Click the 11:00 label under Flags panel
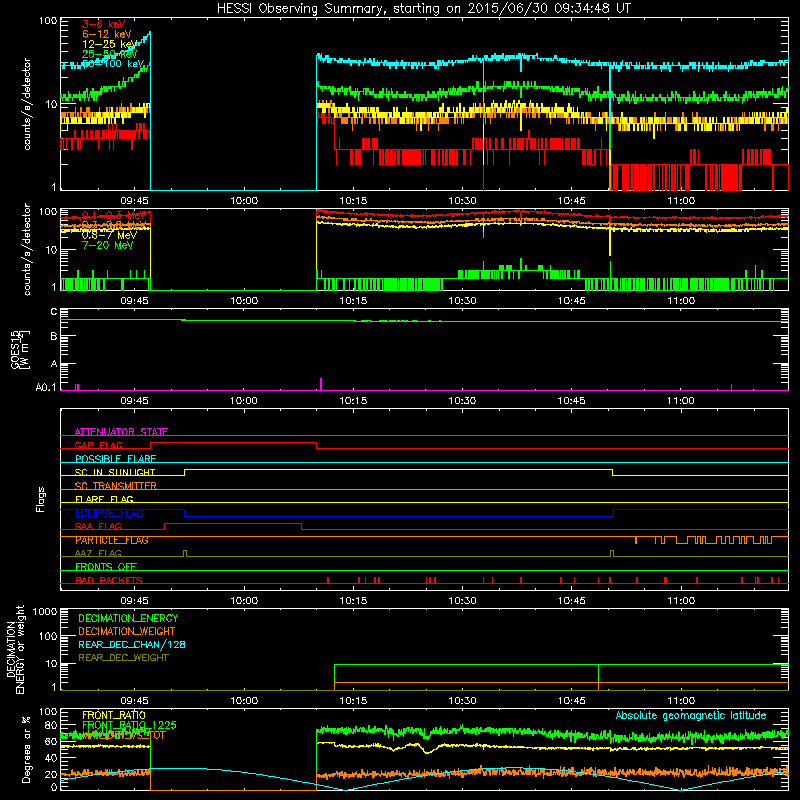Screen dimensions: 800x800 pyautogui.click(x=681, y=601)
